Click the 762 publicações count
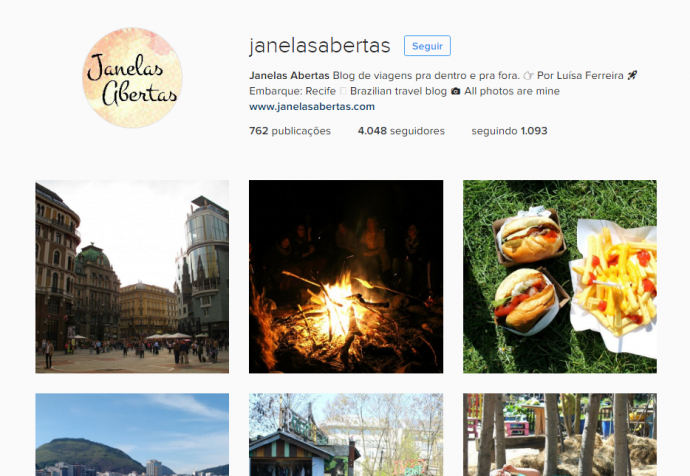 (290, 131)
